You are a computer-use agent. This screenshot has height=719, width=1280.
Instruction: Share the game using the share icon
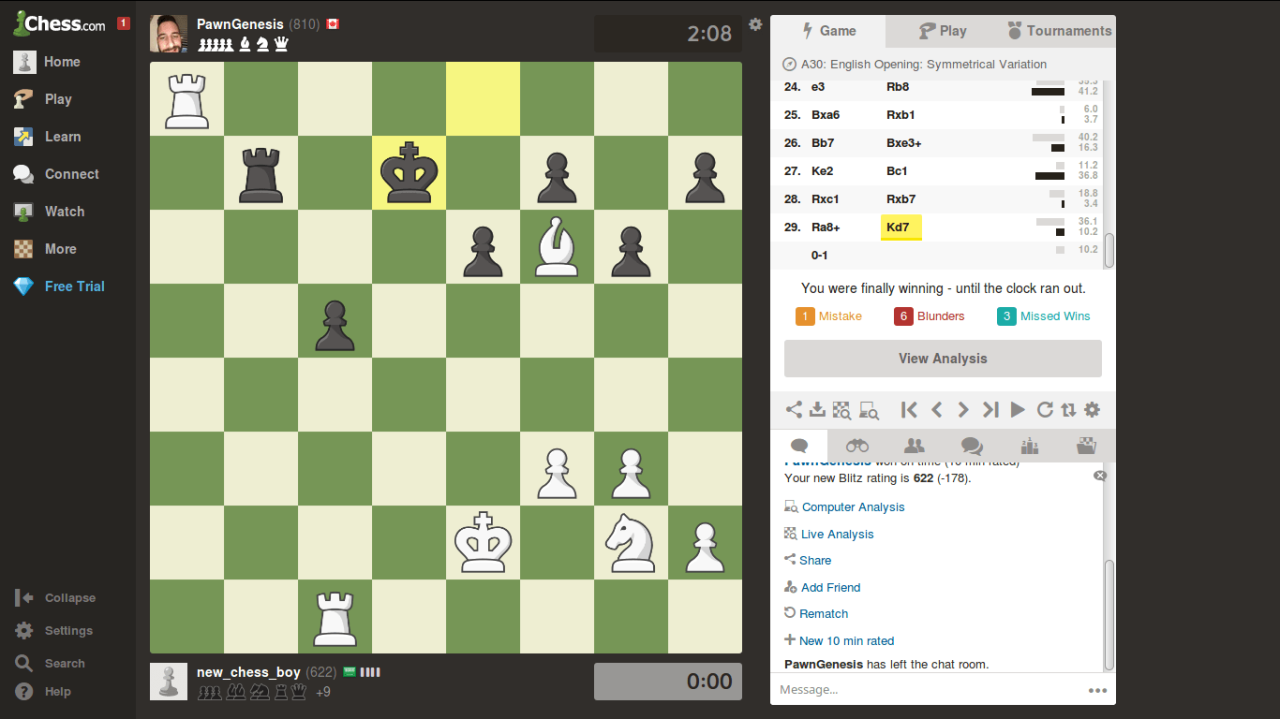coord(793,409)
